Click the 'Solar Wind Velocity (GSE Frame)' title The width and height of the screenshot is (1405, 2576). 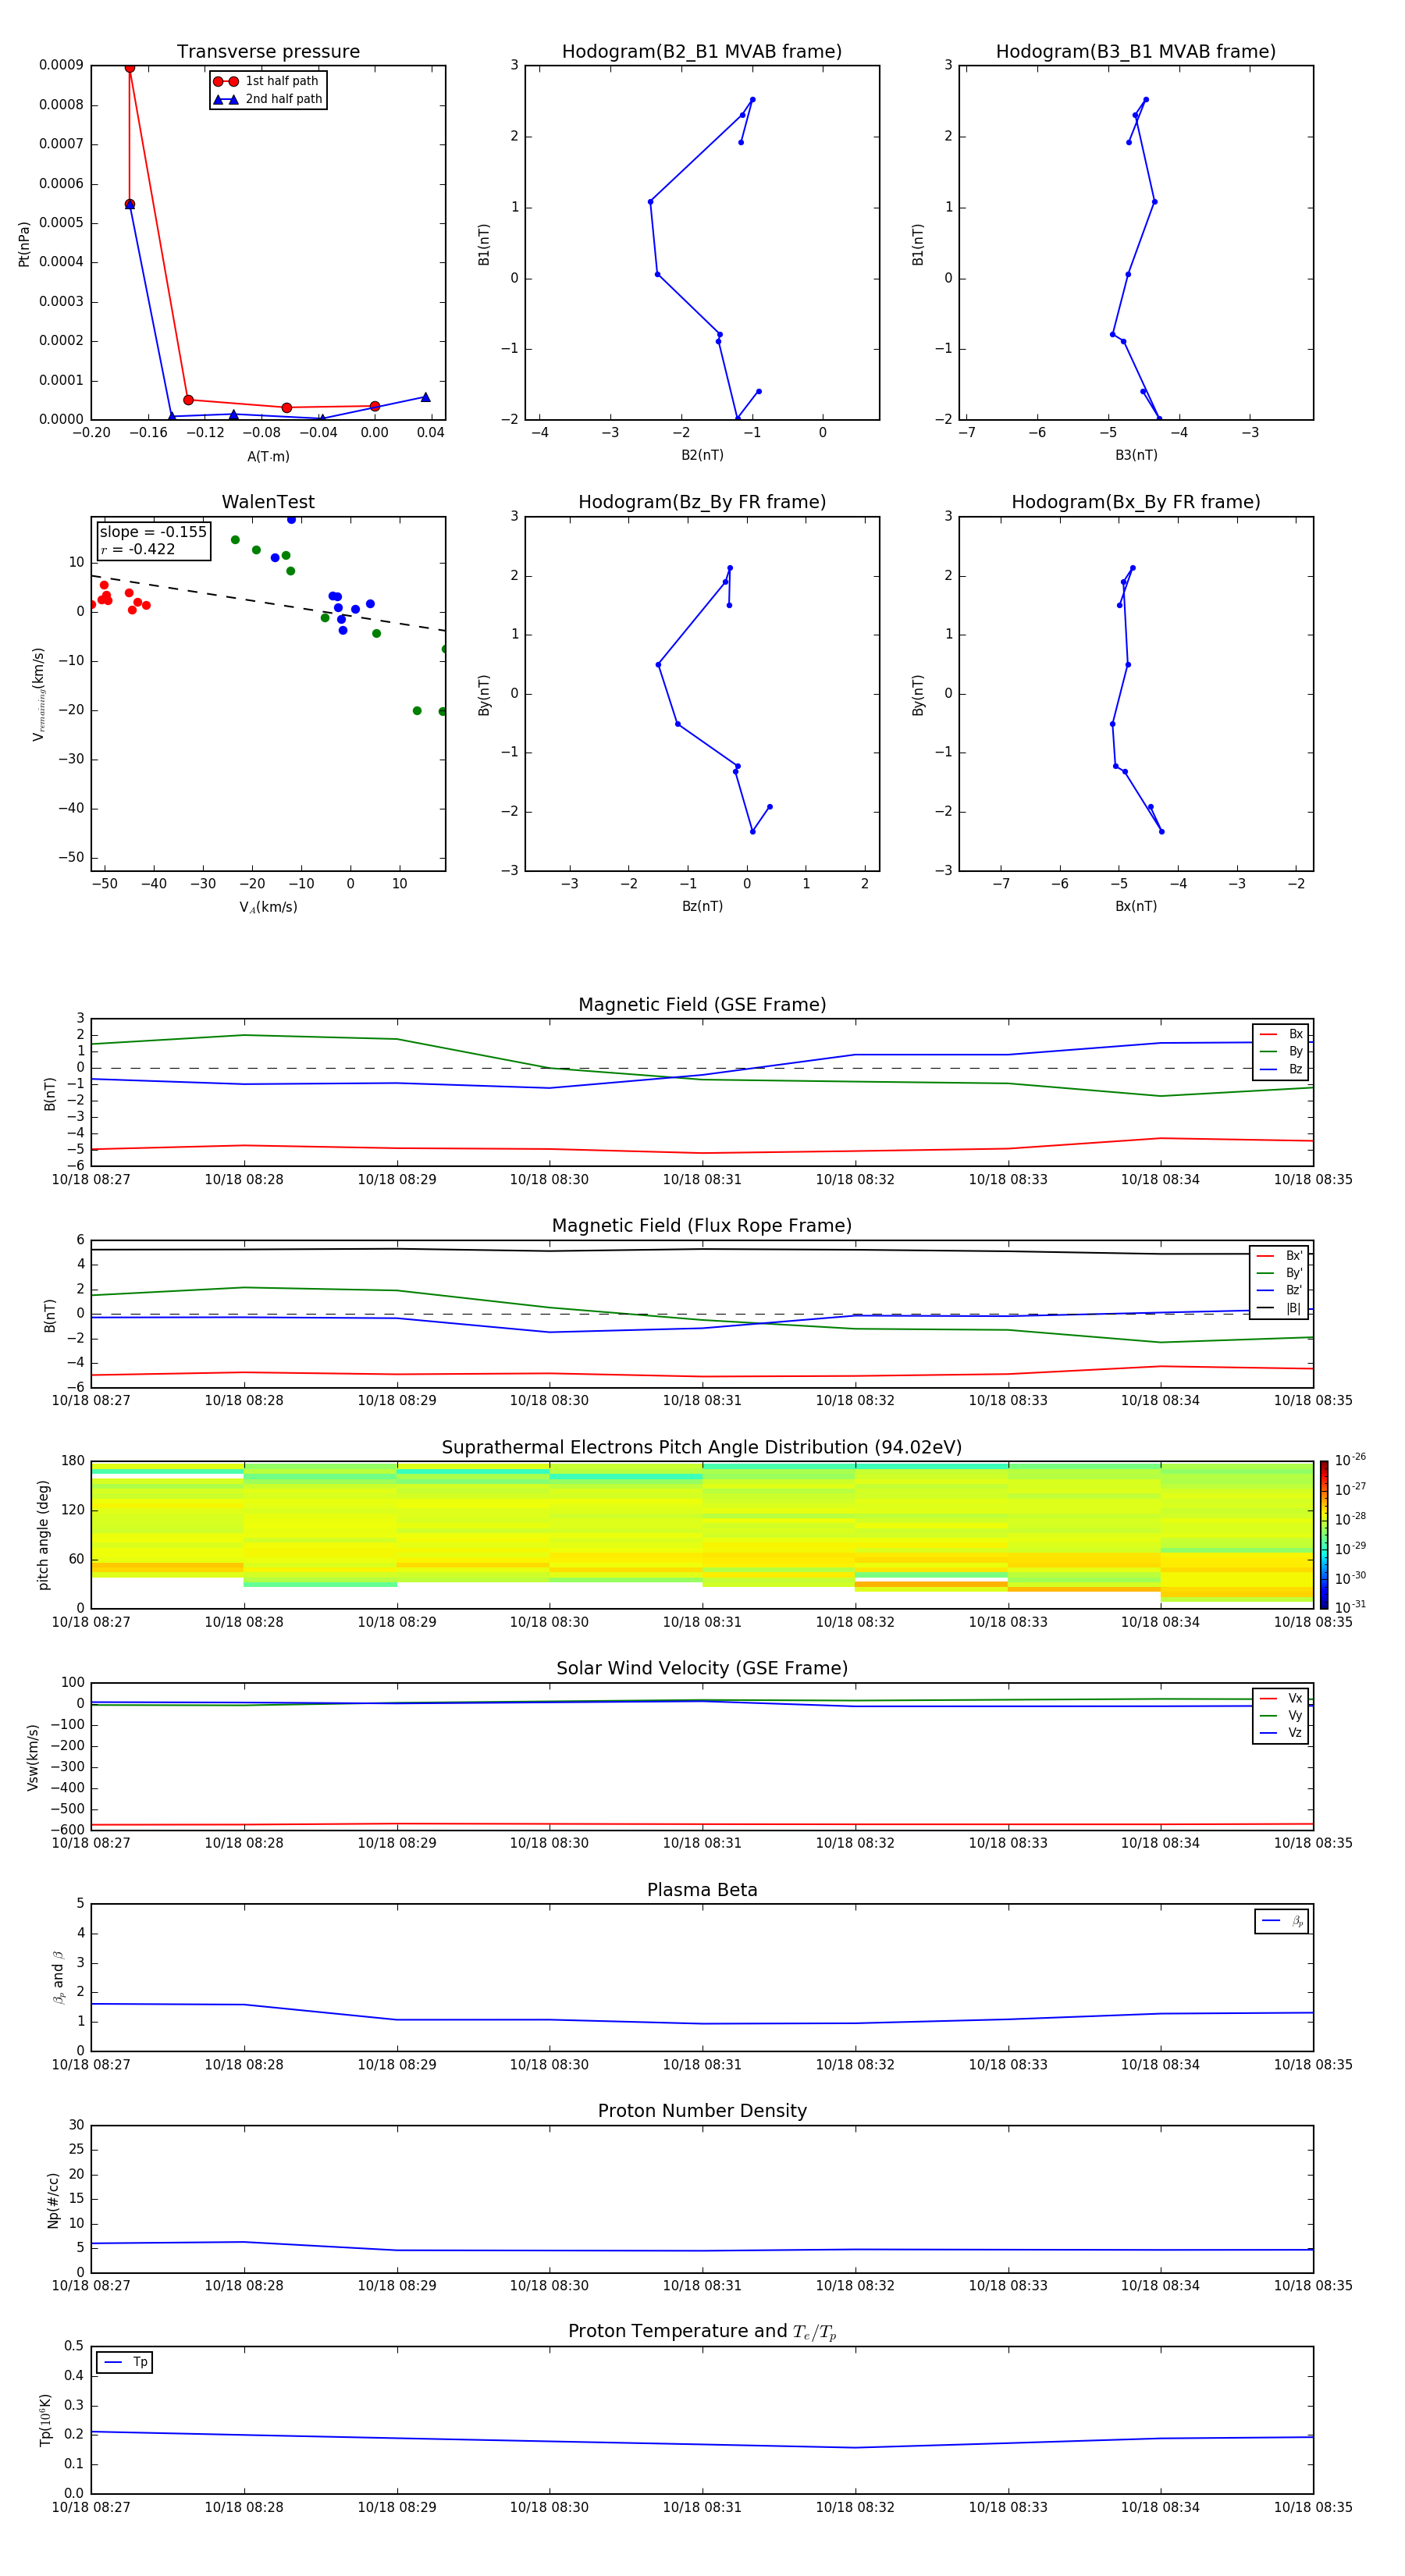pos(702,1668)
